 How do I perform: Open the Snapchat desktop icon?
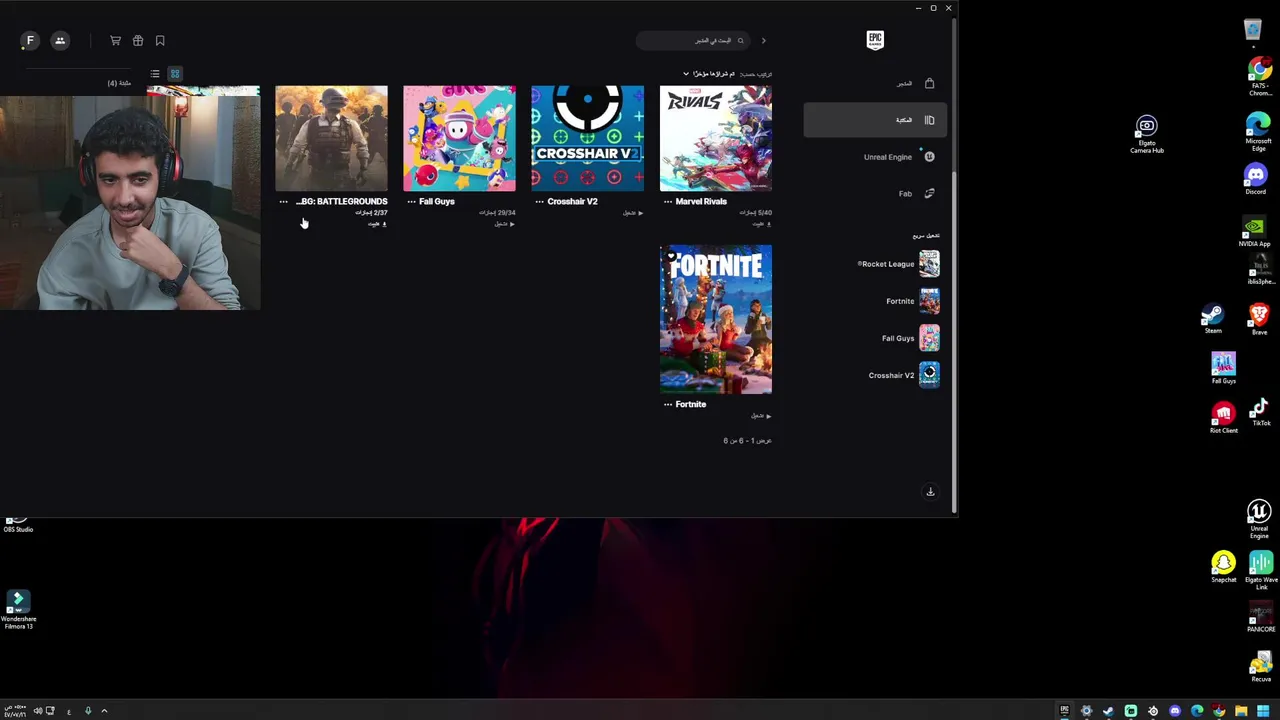[x=1223, y=568]
